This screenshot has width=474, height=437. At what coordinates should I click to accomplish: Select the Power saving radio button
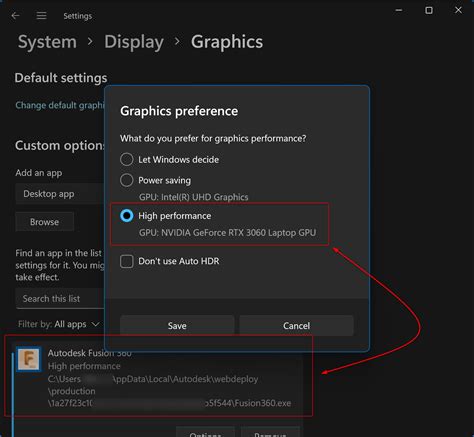[x=127, y=180]
